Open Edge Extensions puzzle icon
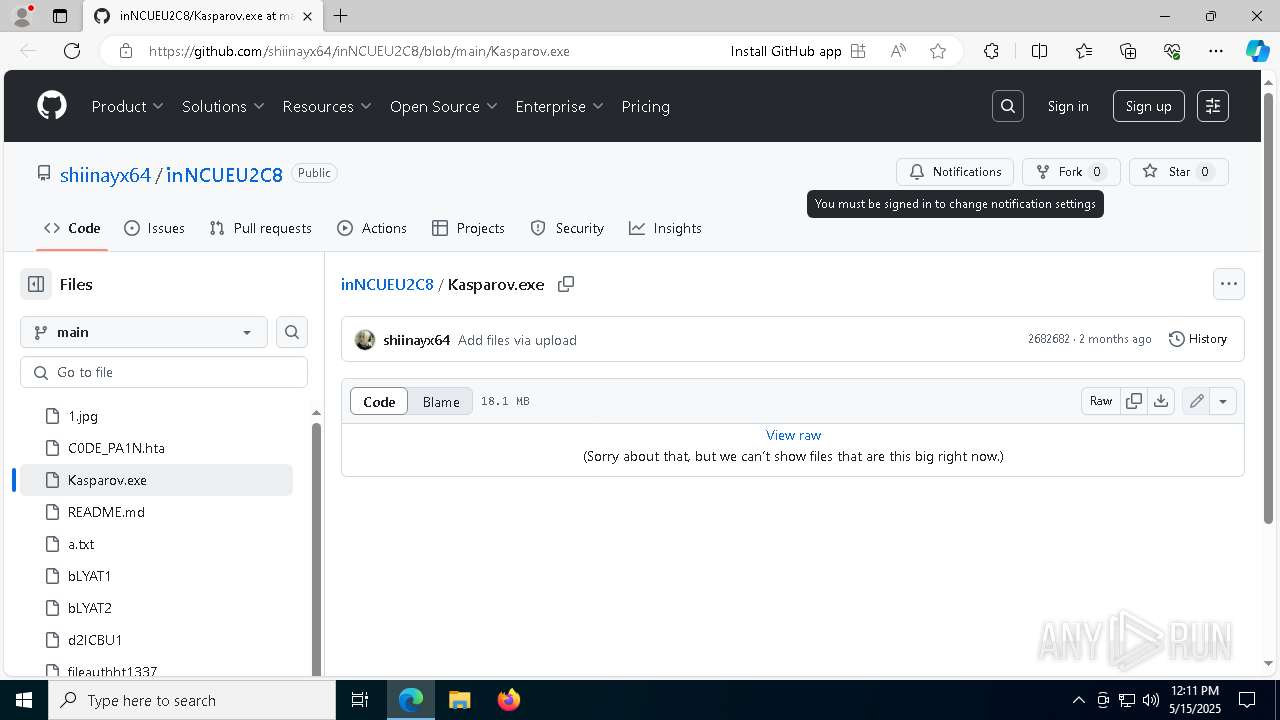The width and height of the screenshot is (1280, 720). pos(991,51)
